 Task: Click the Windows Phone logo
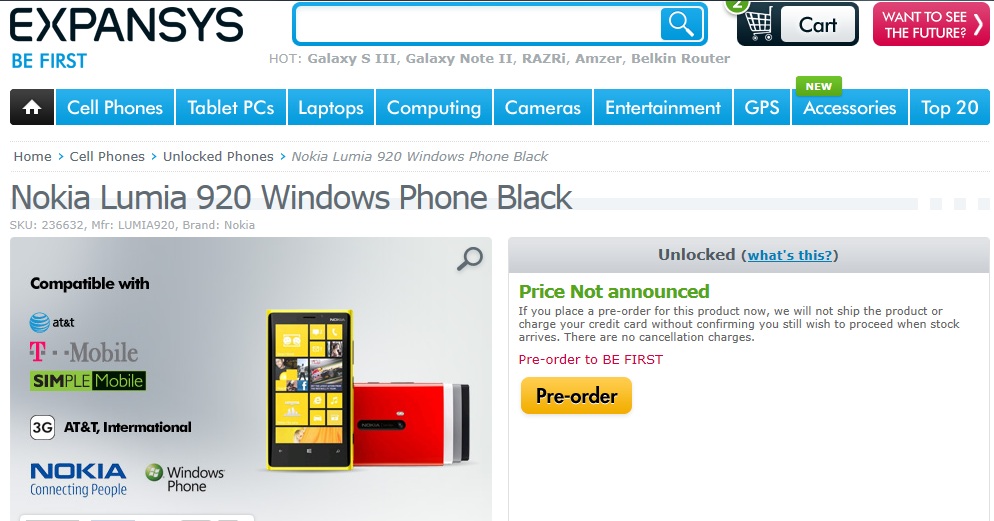tap(184, 479)
